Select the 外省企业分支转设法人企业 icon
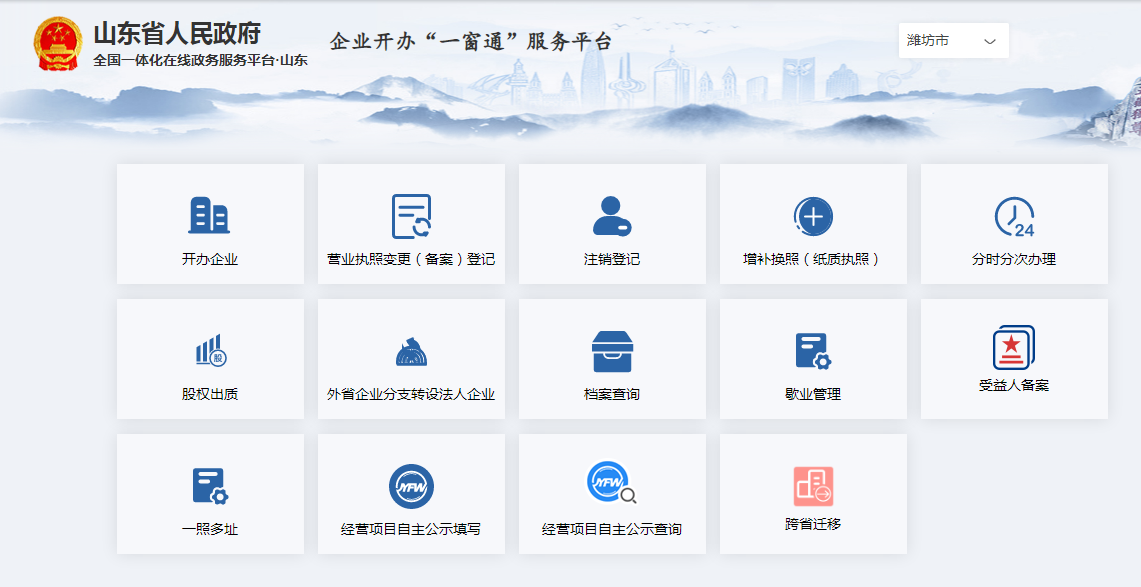This screenshot has width=1141, height=587. pos(411,351)
